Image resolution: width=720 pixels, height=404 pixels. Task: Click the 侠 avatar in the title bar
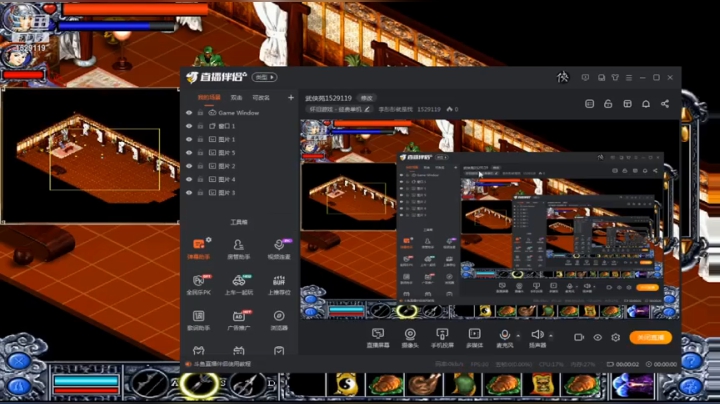click(562, 77)
